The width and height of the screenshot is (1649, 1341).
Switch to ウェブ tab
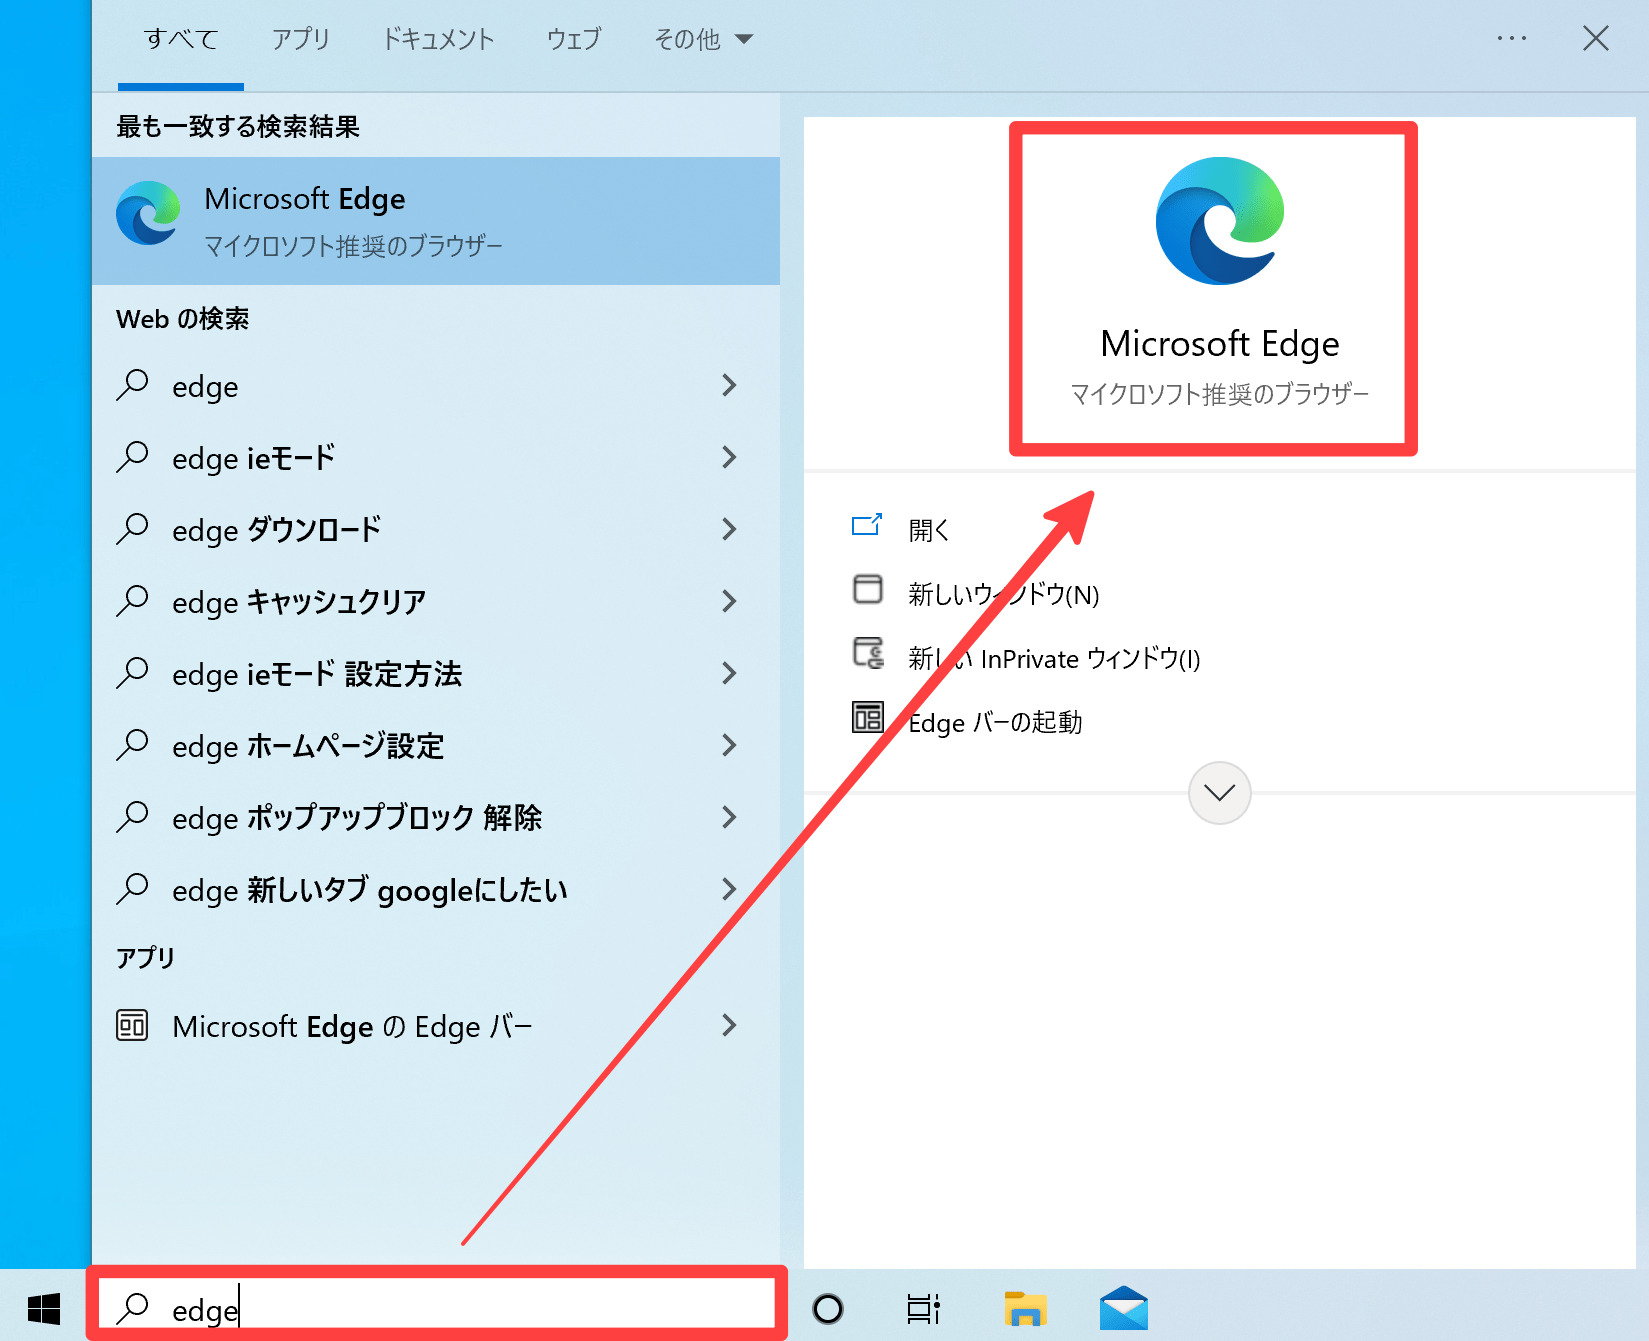click(x=574, y=39)
